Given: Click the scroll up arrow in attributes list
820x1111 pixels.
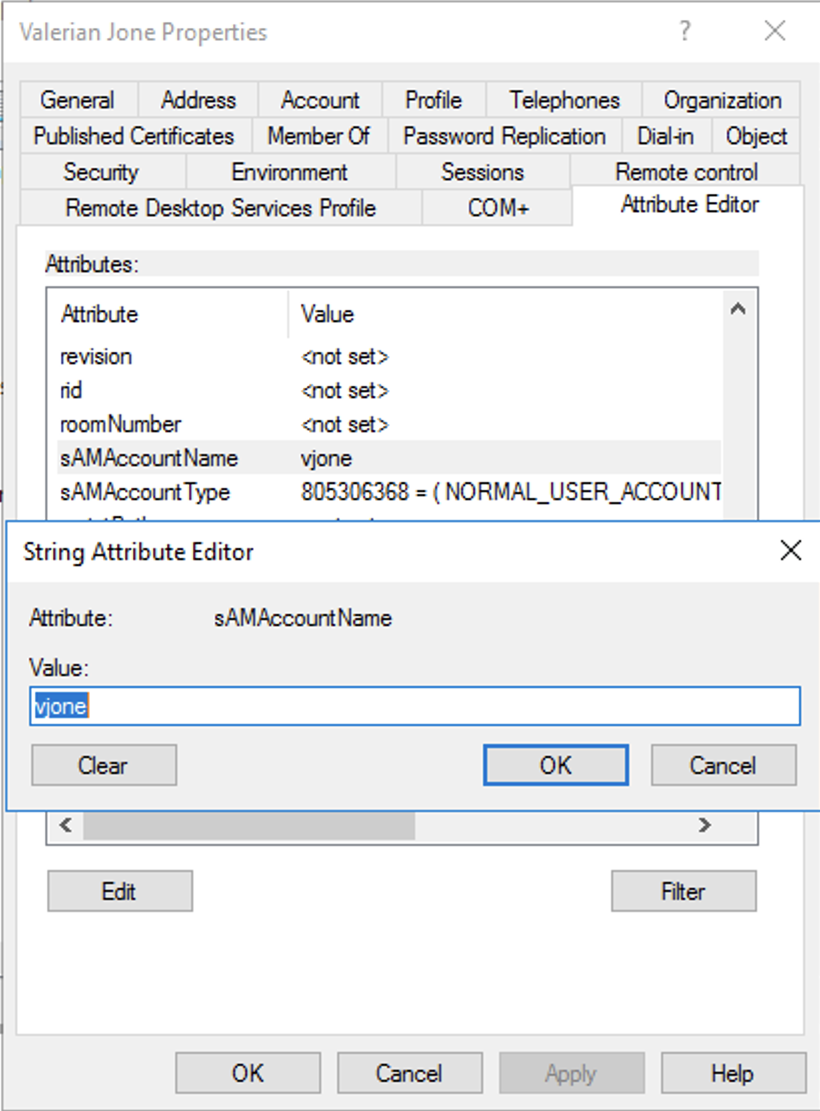Looking at the screenshot, I should coord(738,309).
